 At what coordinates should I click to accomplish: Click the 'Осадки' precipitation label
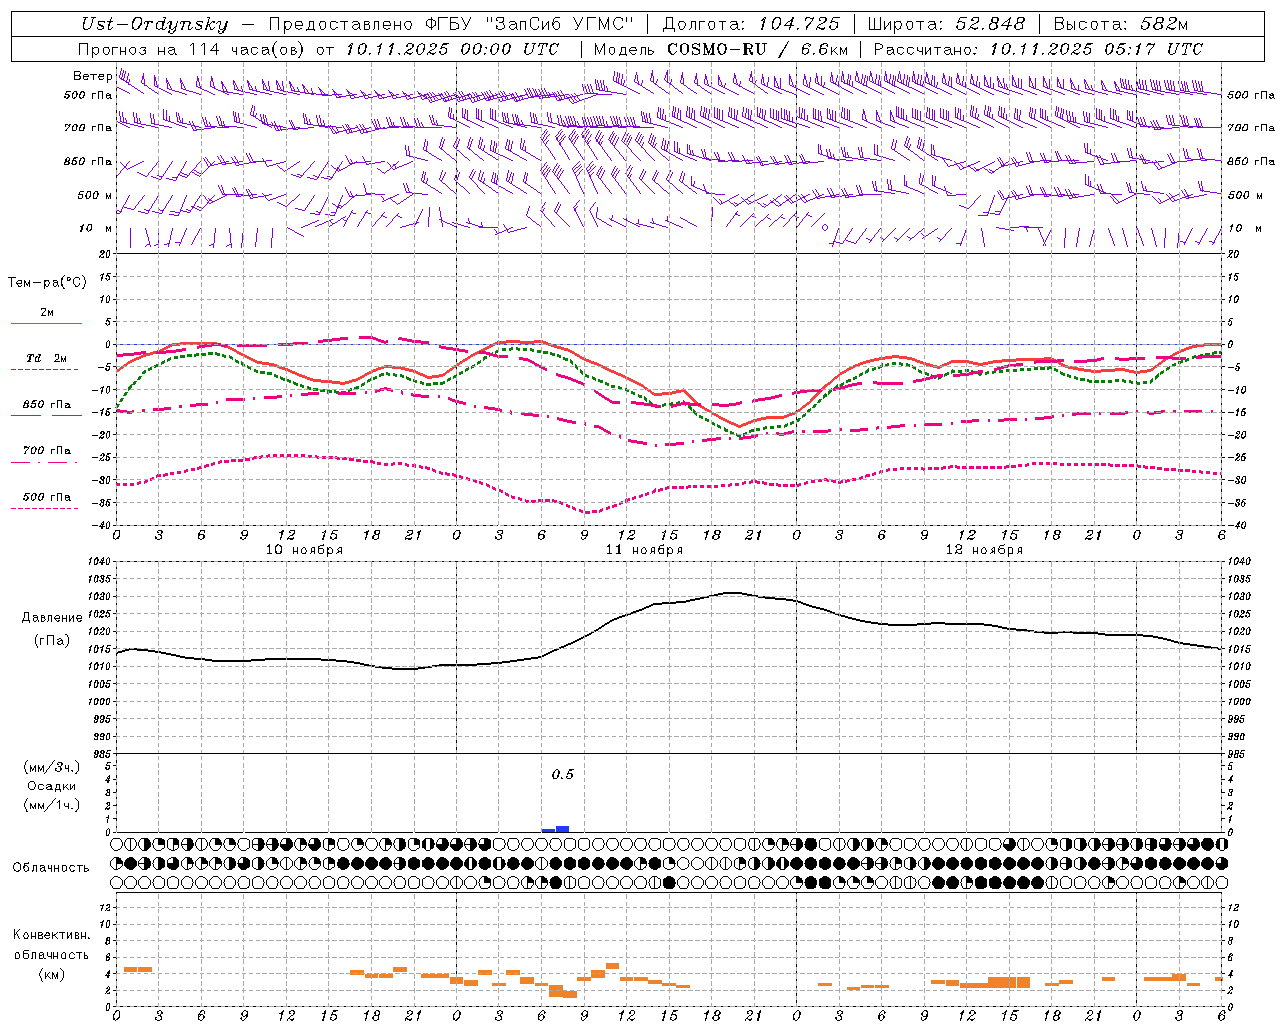[52, 786]
